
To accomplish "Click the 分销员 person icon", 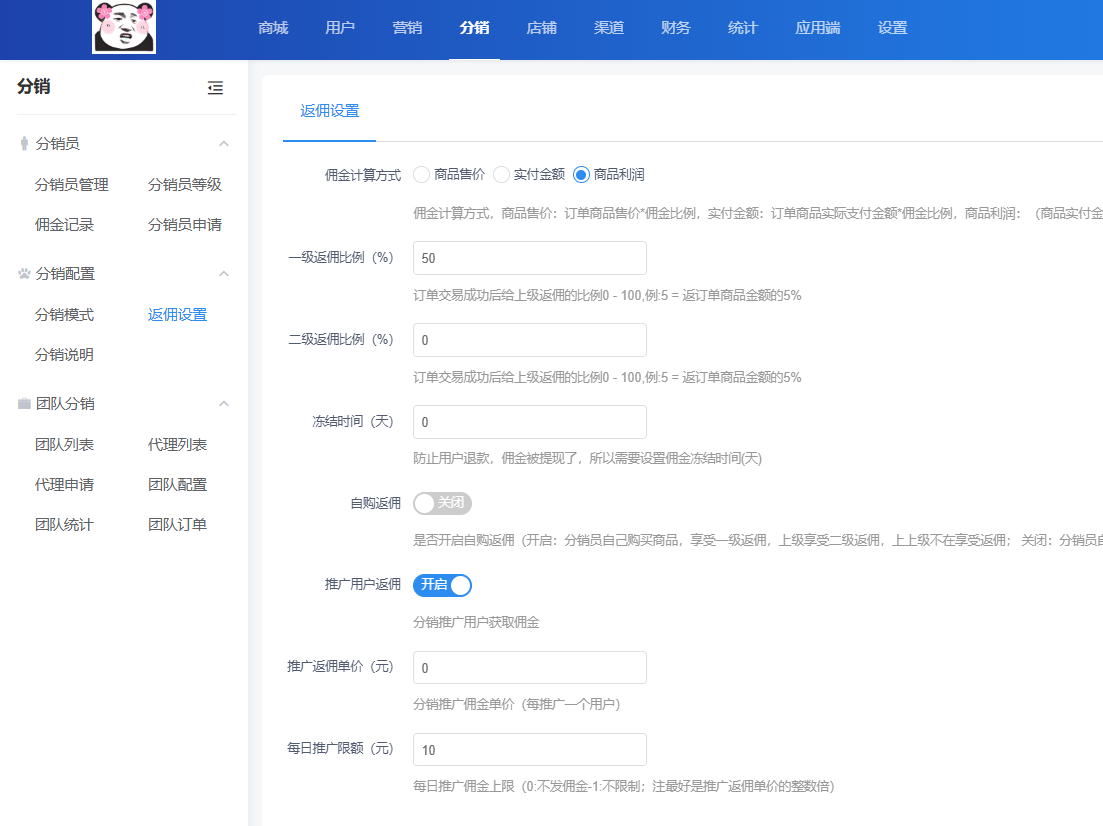I will 24,144.
